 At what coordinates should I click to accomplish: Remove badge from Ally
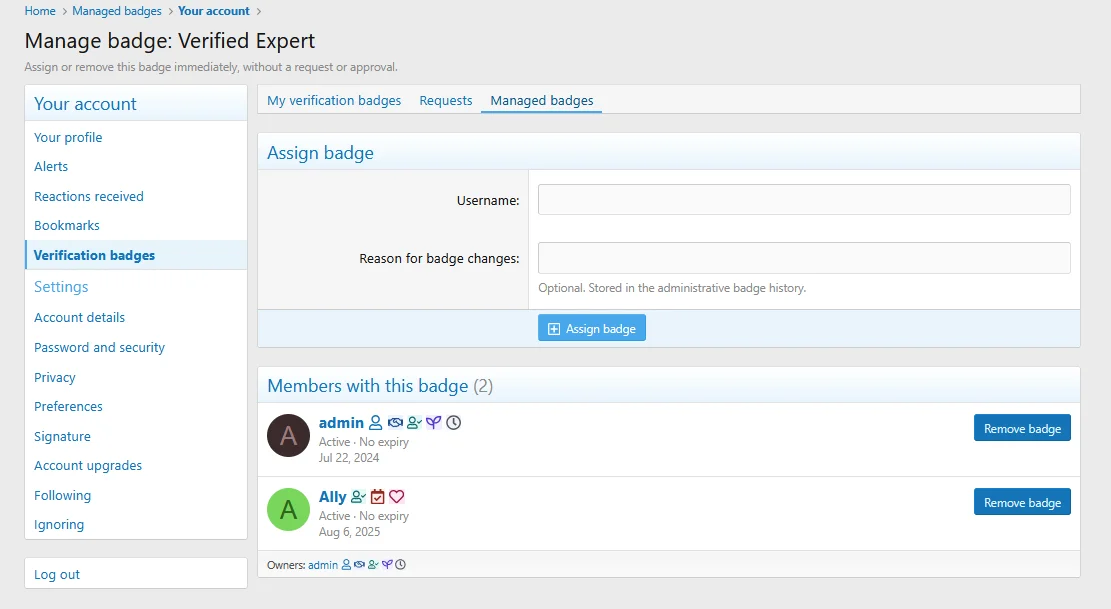pos(1022,502)
